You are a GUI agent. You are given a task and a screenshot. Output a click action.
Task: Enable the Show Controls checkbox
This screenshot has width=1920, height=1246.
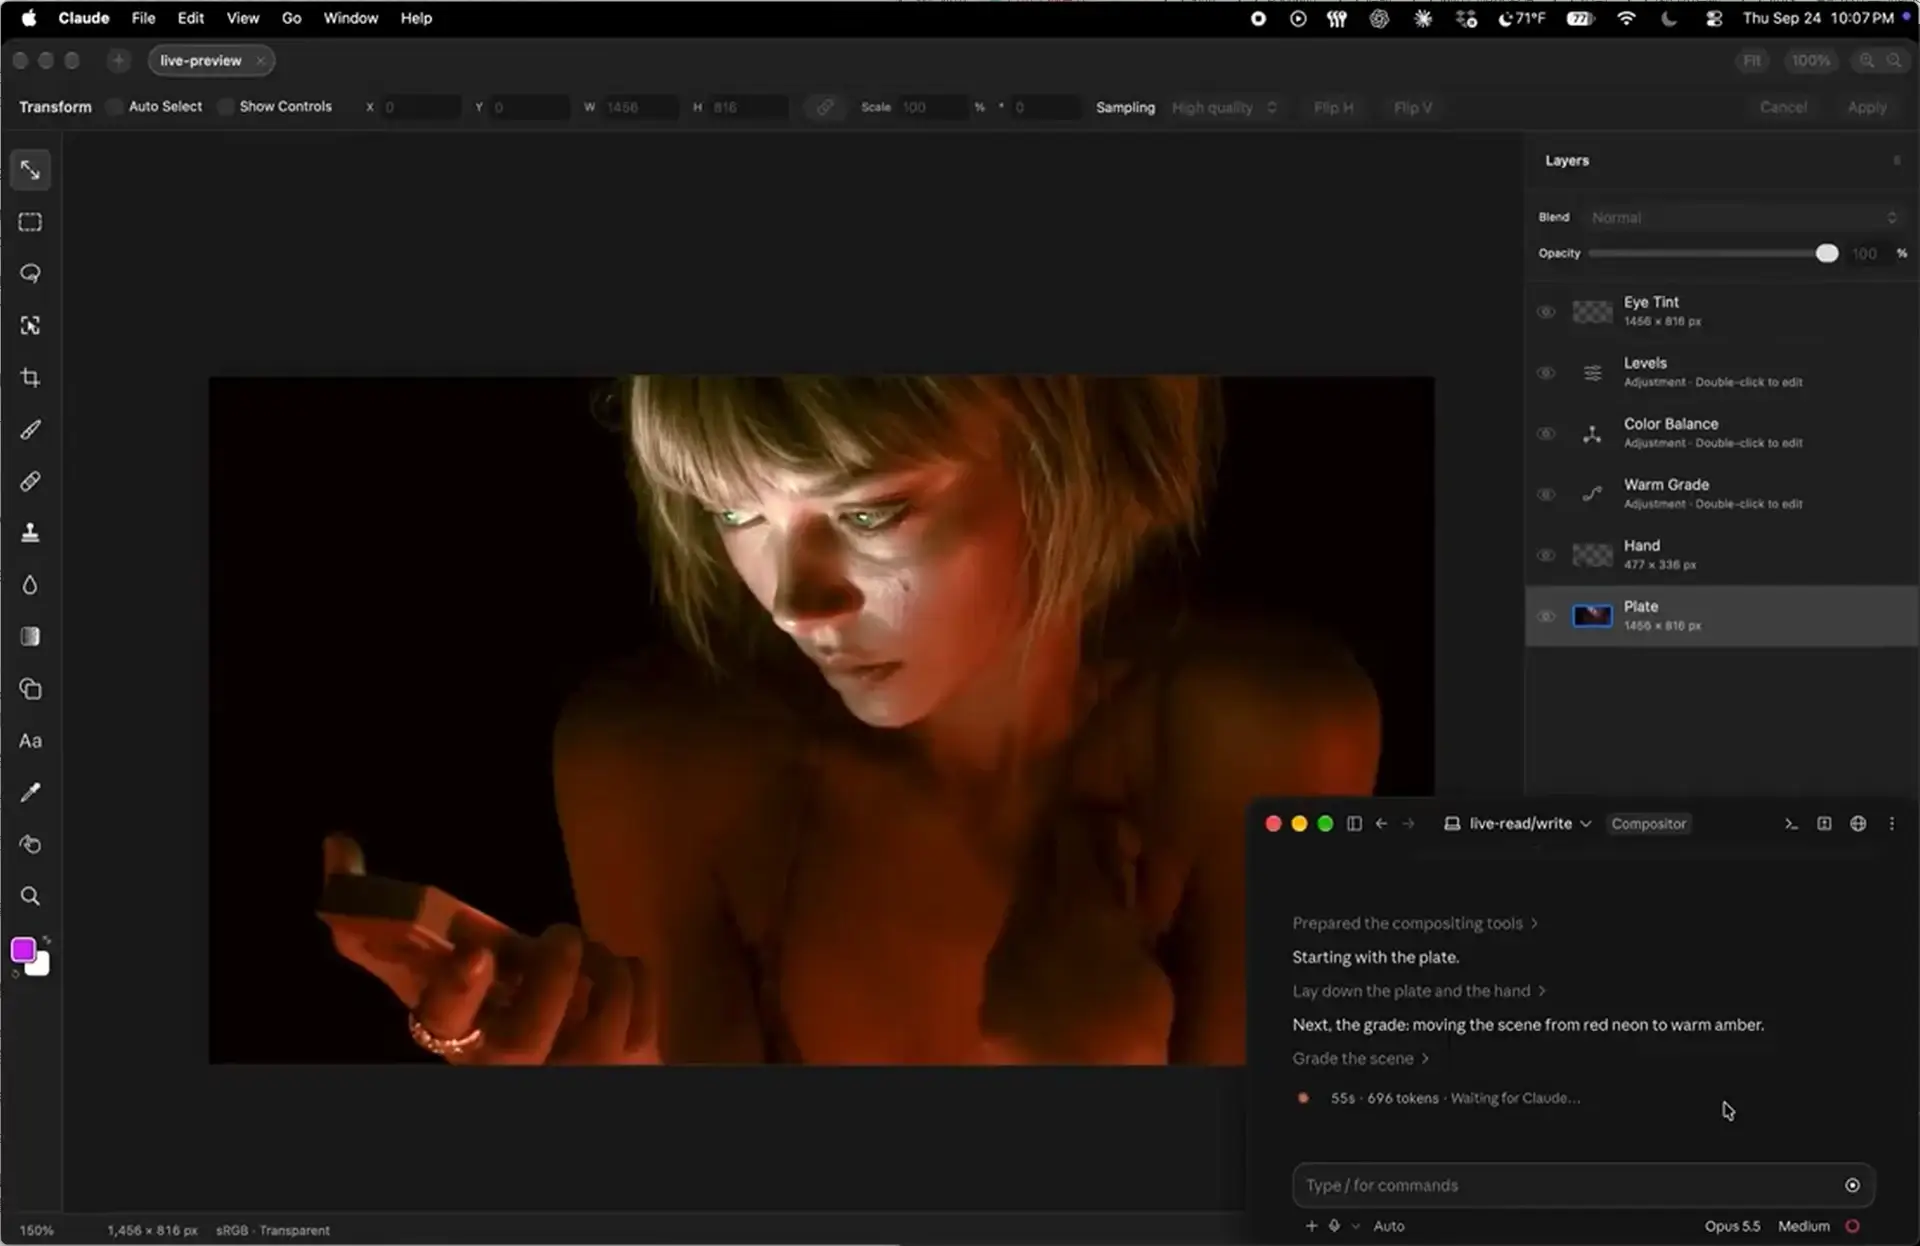coord(226,107)
